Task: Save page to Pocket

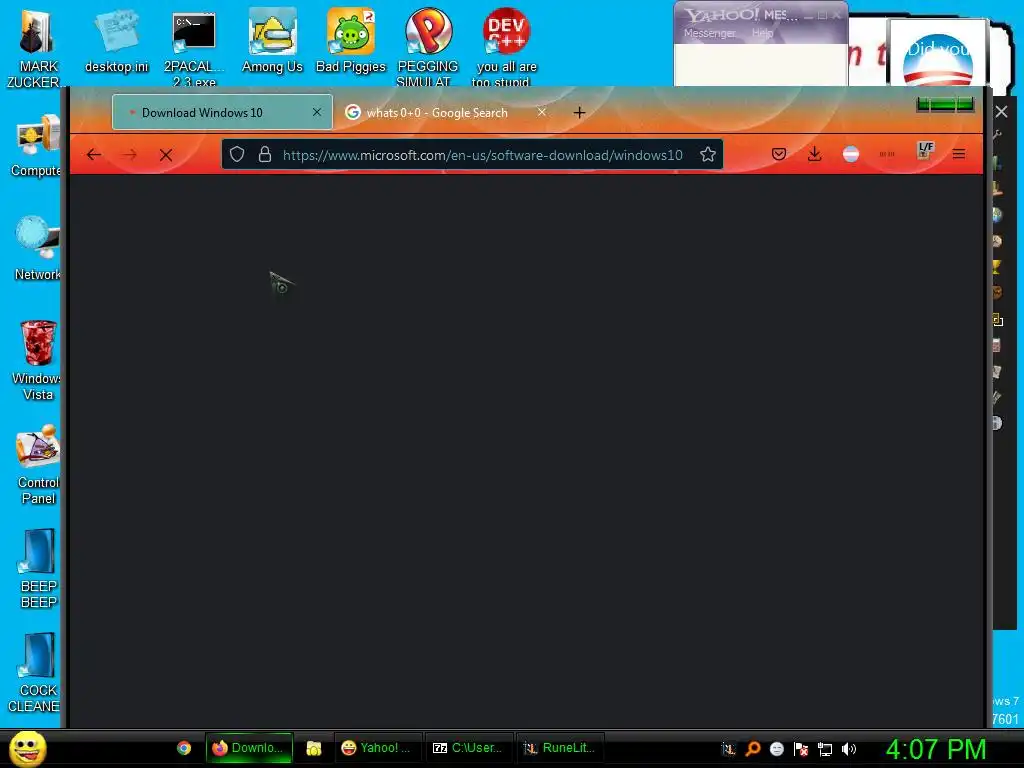Action: coord(778,155)
